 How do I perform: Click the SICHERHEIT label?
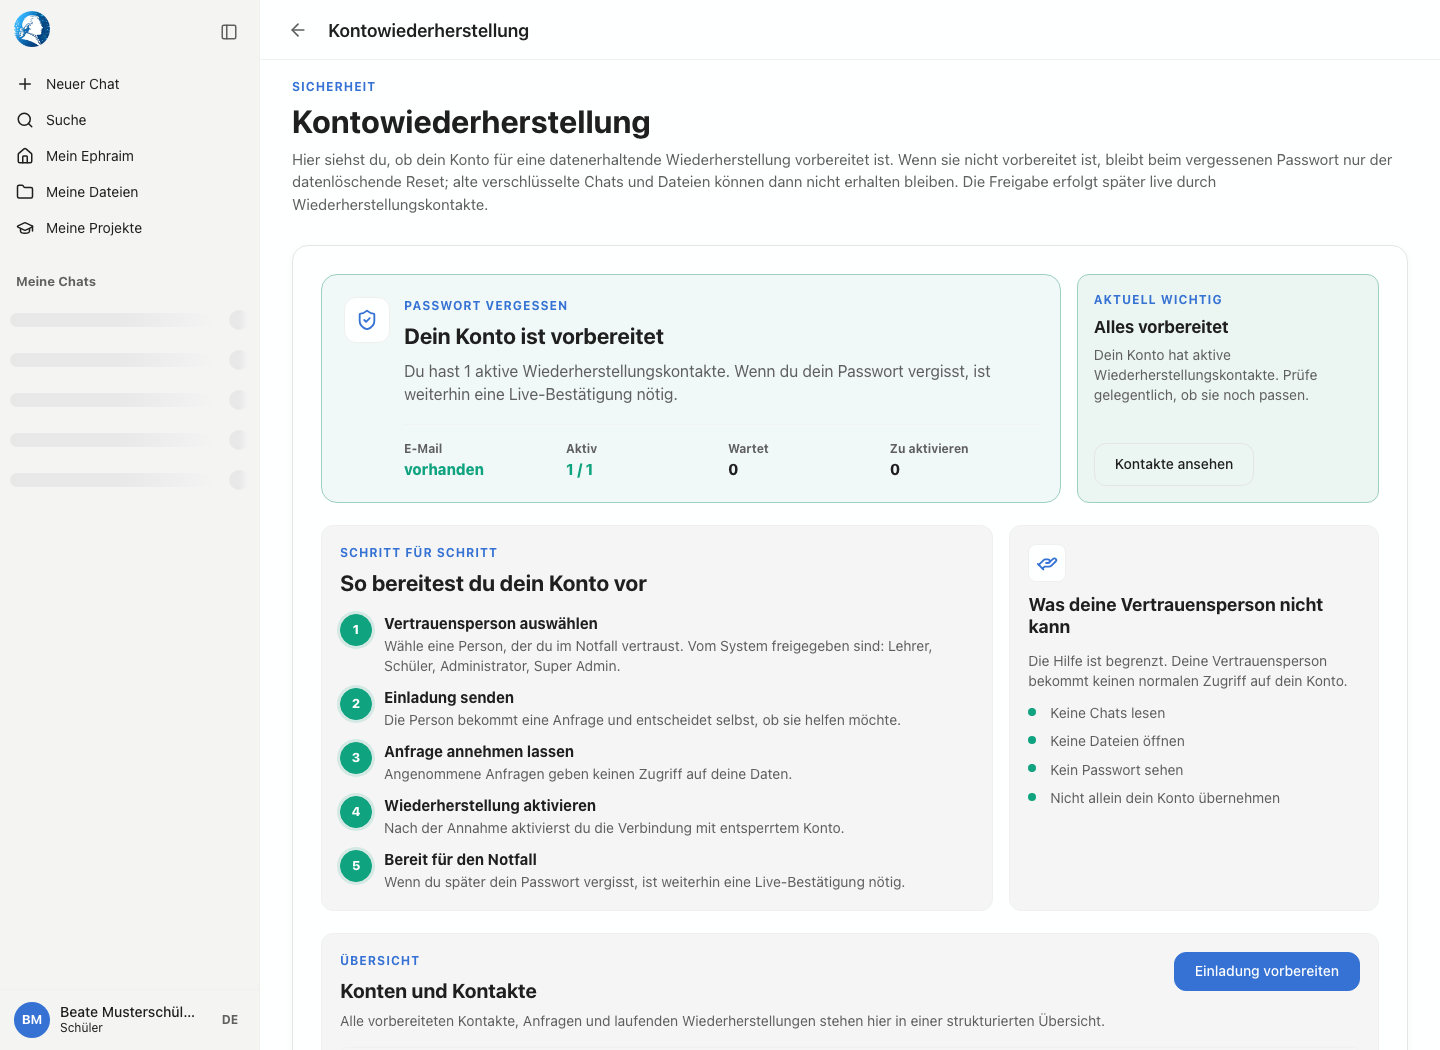tap(334, 87)
